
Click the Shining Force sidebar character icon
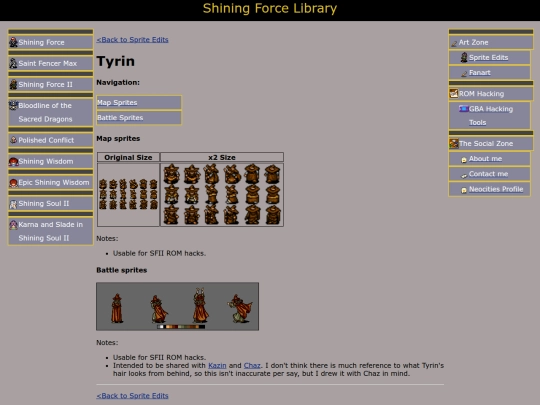[x=13, y=42]
